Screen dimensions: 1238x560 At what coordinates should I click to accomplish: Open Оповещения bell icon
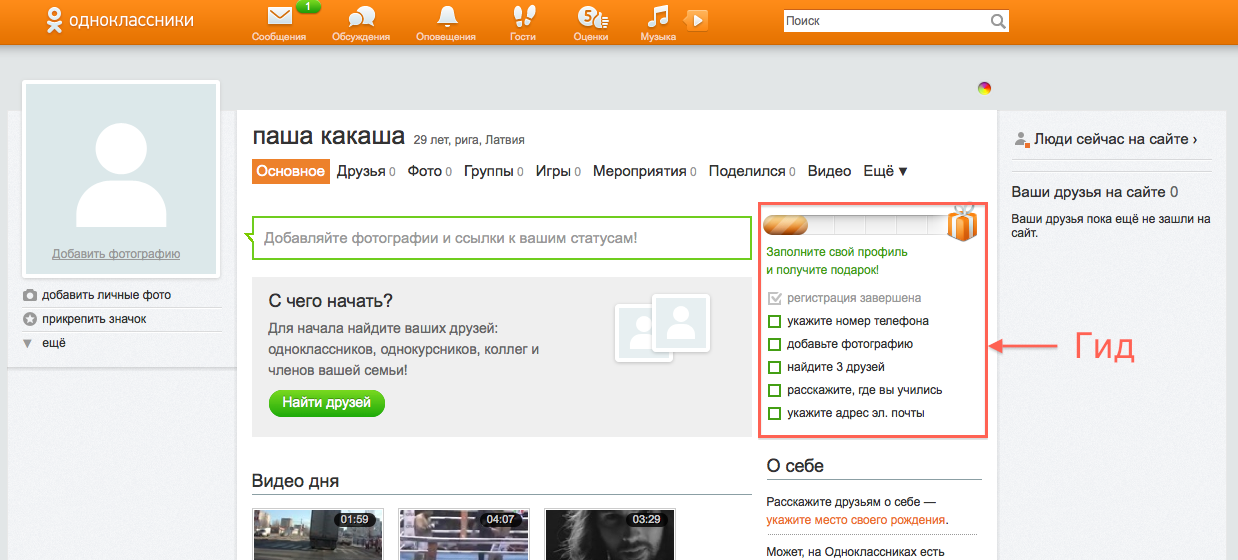(x=447, y=16)
